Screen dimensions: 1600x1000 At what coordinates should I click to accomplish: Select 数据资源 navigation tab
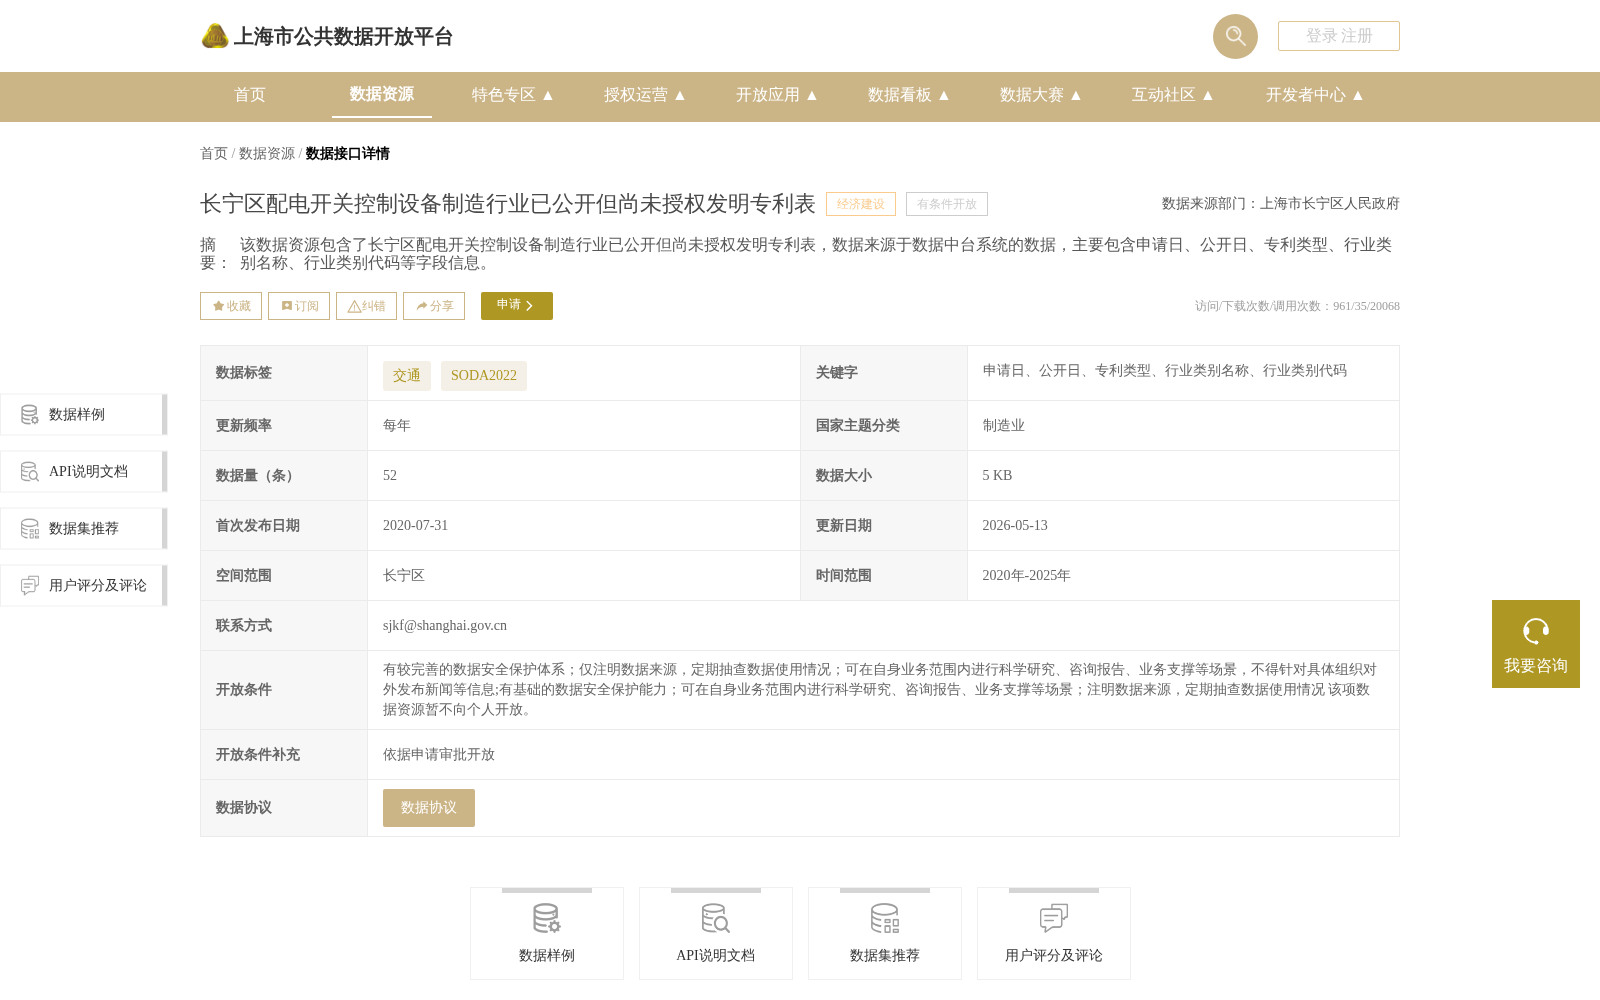(x=382, y=94)
